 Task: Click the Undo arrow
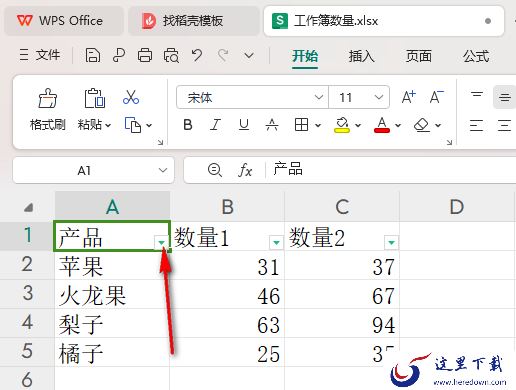[197, 55]
